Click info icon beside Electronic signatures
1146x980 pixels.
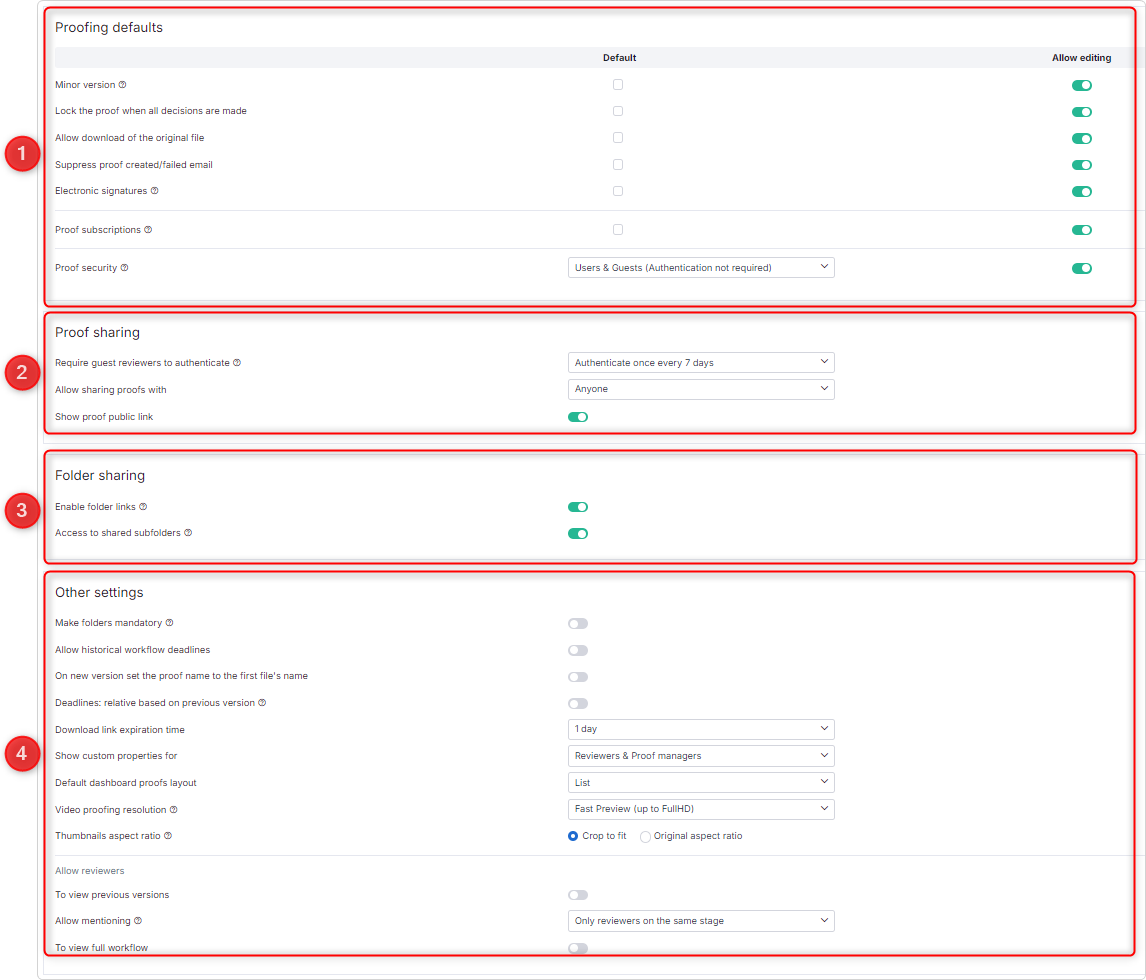(154, 191)
